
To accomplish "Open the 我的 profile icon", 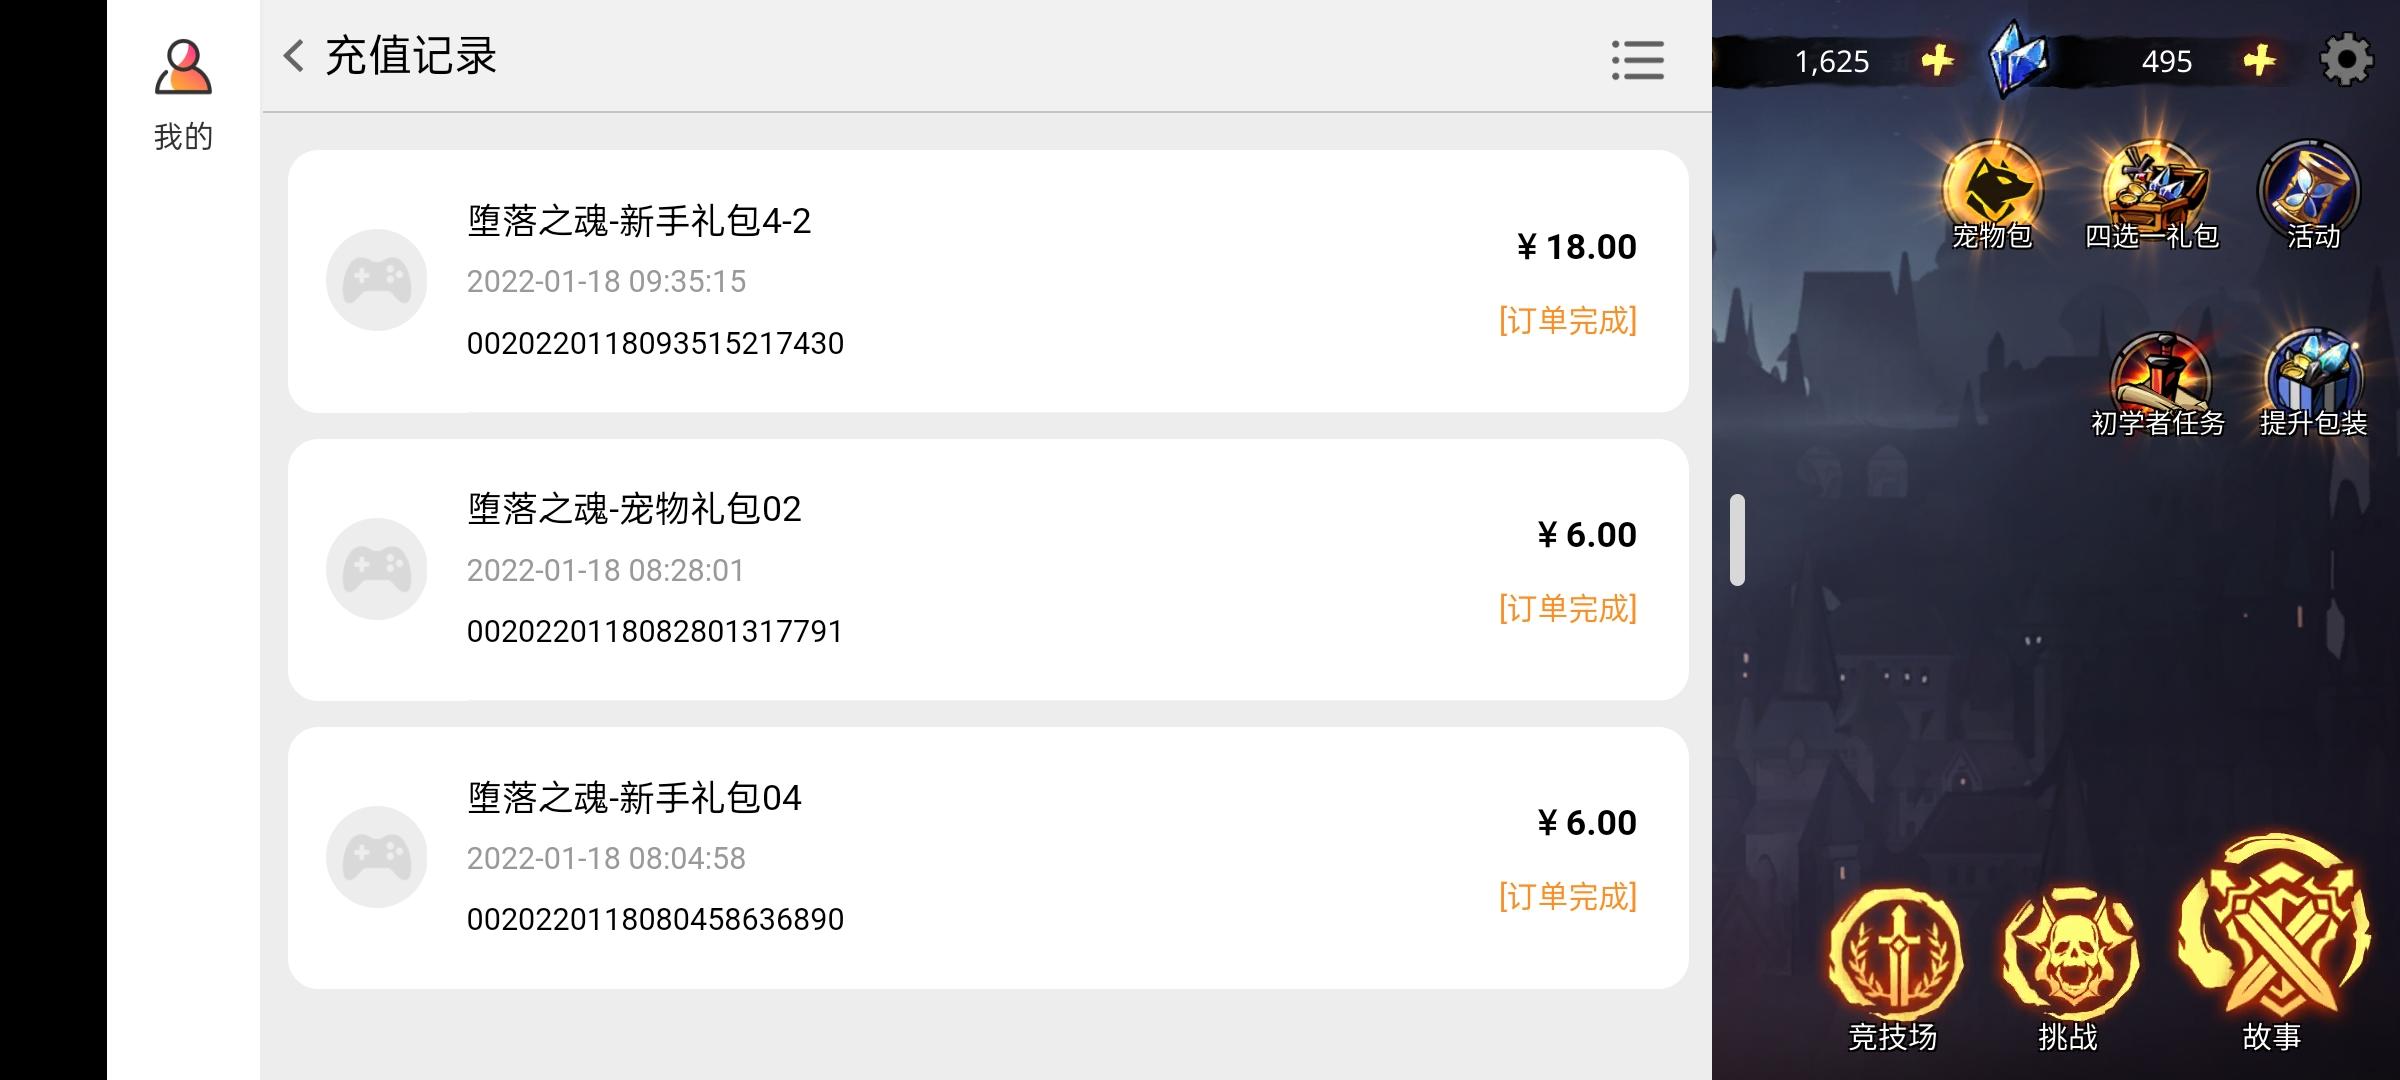I will click(183, 68).
